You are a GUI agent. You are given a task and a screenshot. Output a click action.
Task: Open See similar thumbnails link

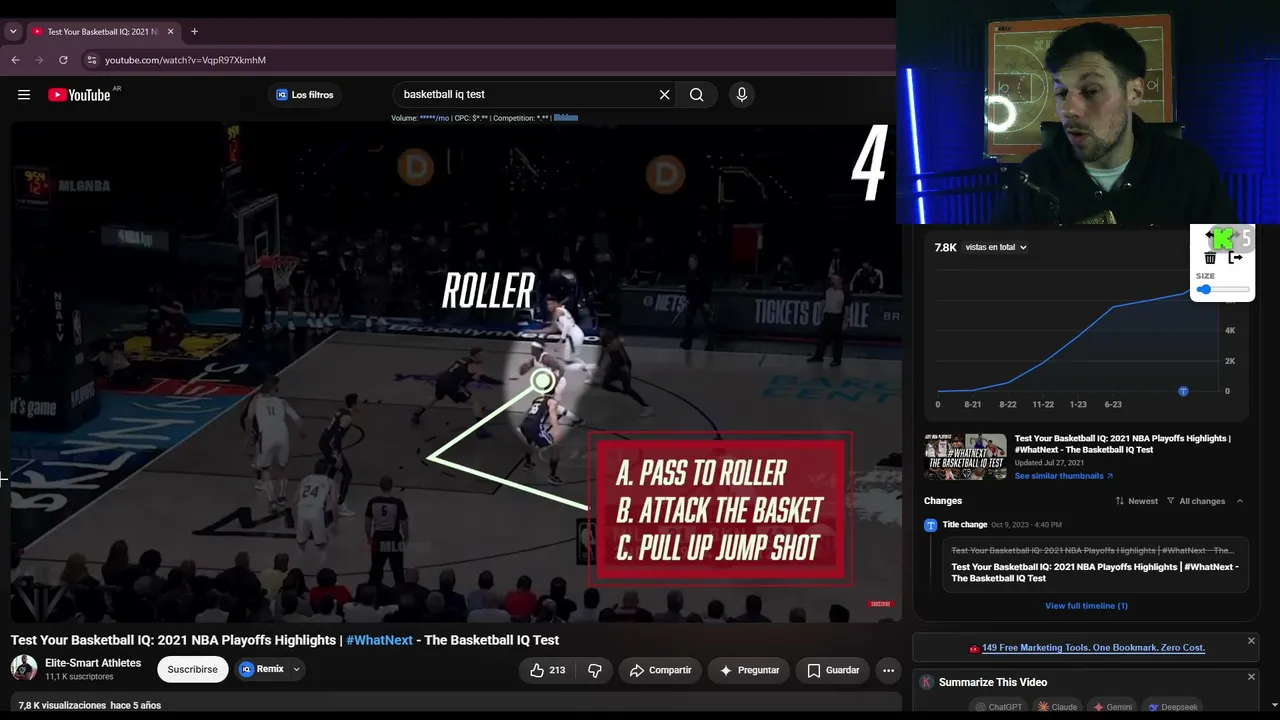(1064, 476)
